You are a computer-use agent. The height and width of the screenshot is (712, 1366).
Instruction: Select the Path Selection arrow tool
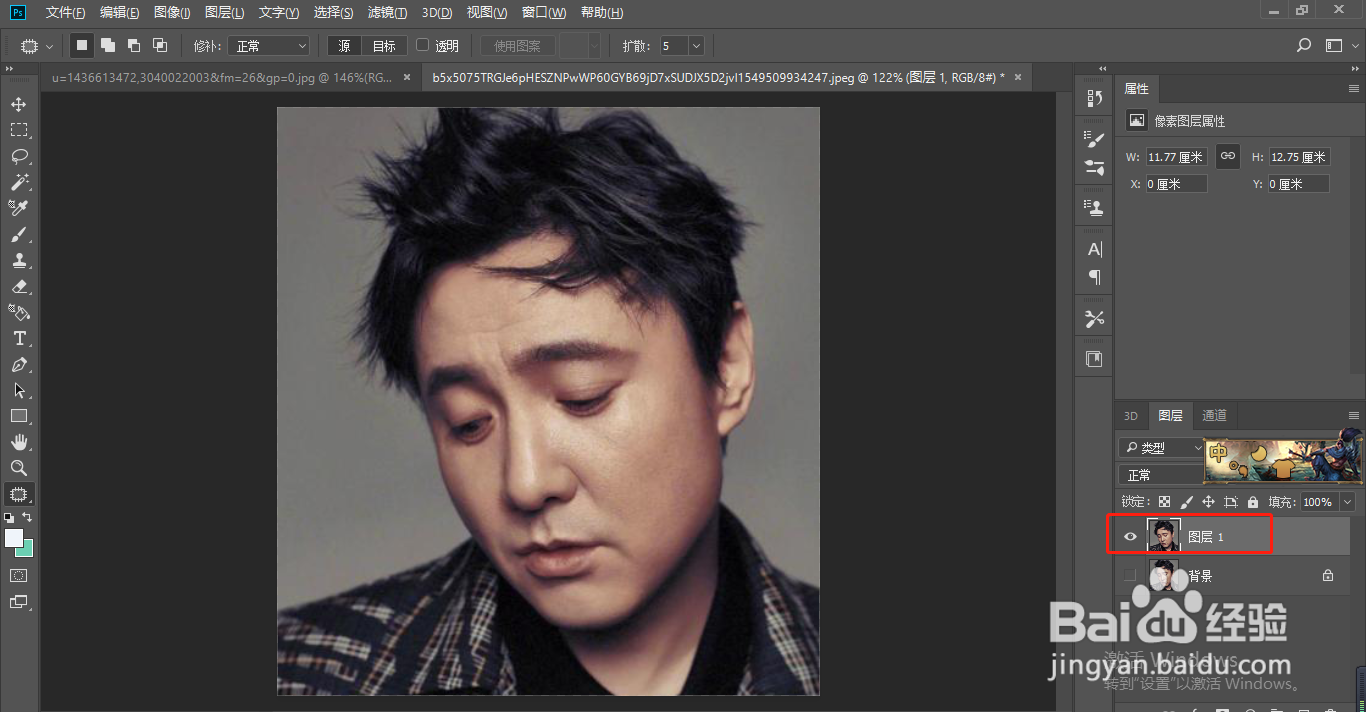[x=19, y=390]
